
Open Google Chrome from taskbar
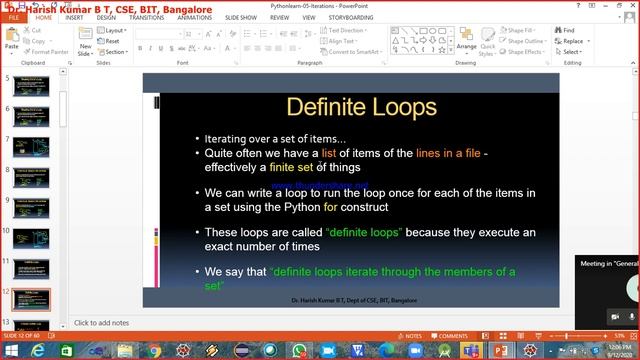154,351
